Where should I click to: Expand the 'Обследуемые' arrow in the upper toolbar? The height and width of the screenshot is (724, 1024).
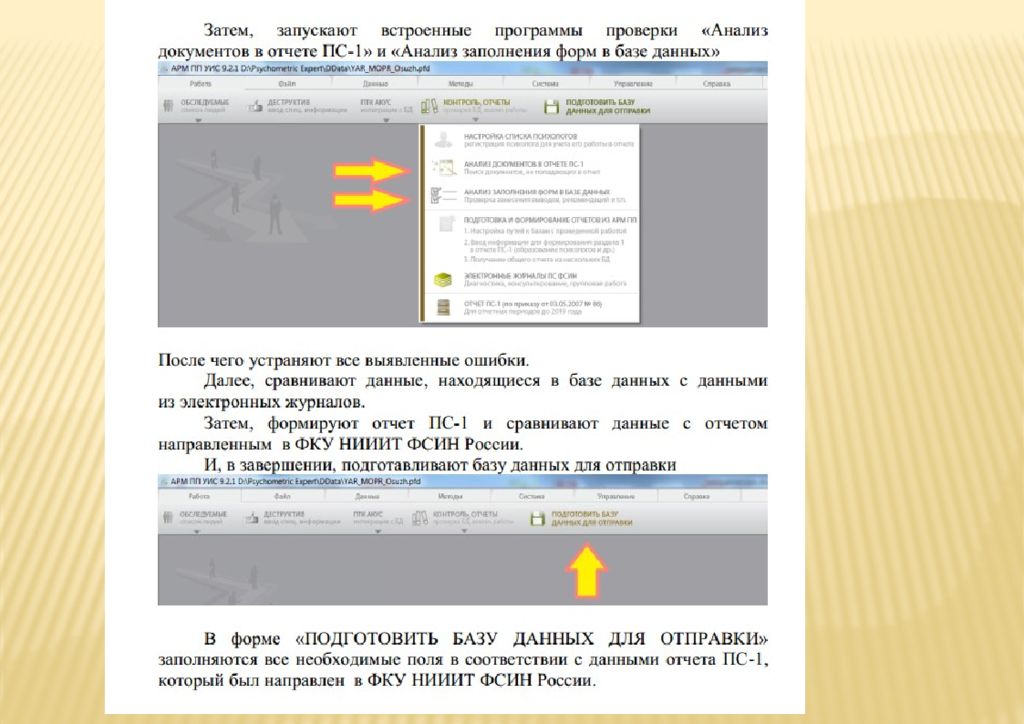pyautogui.click(x=198, y=121)
